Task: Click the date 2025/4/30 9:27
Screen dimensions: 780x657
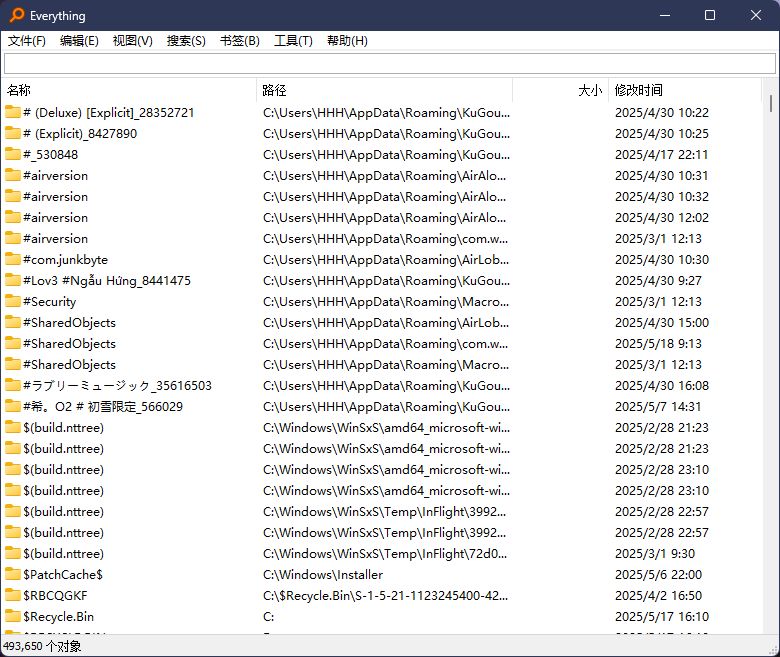Action: (x=658, y=281)
